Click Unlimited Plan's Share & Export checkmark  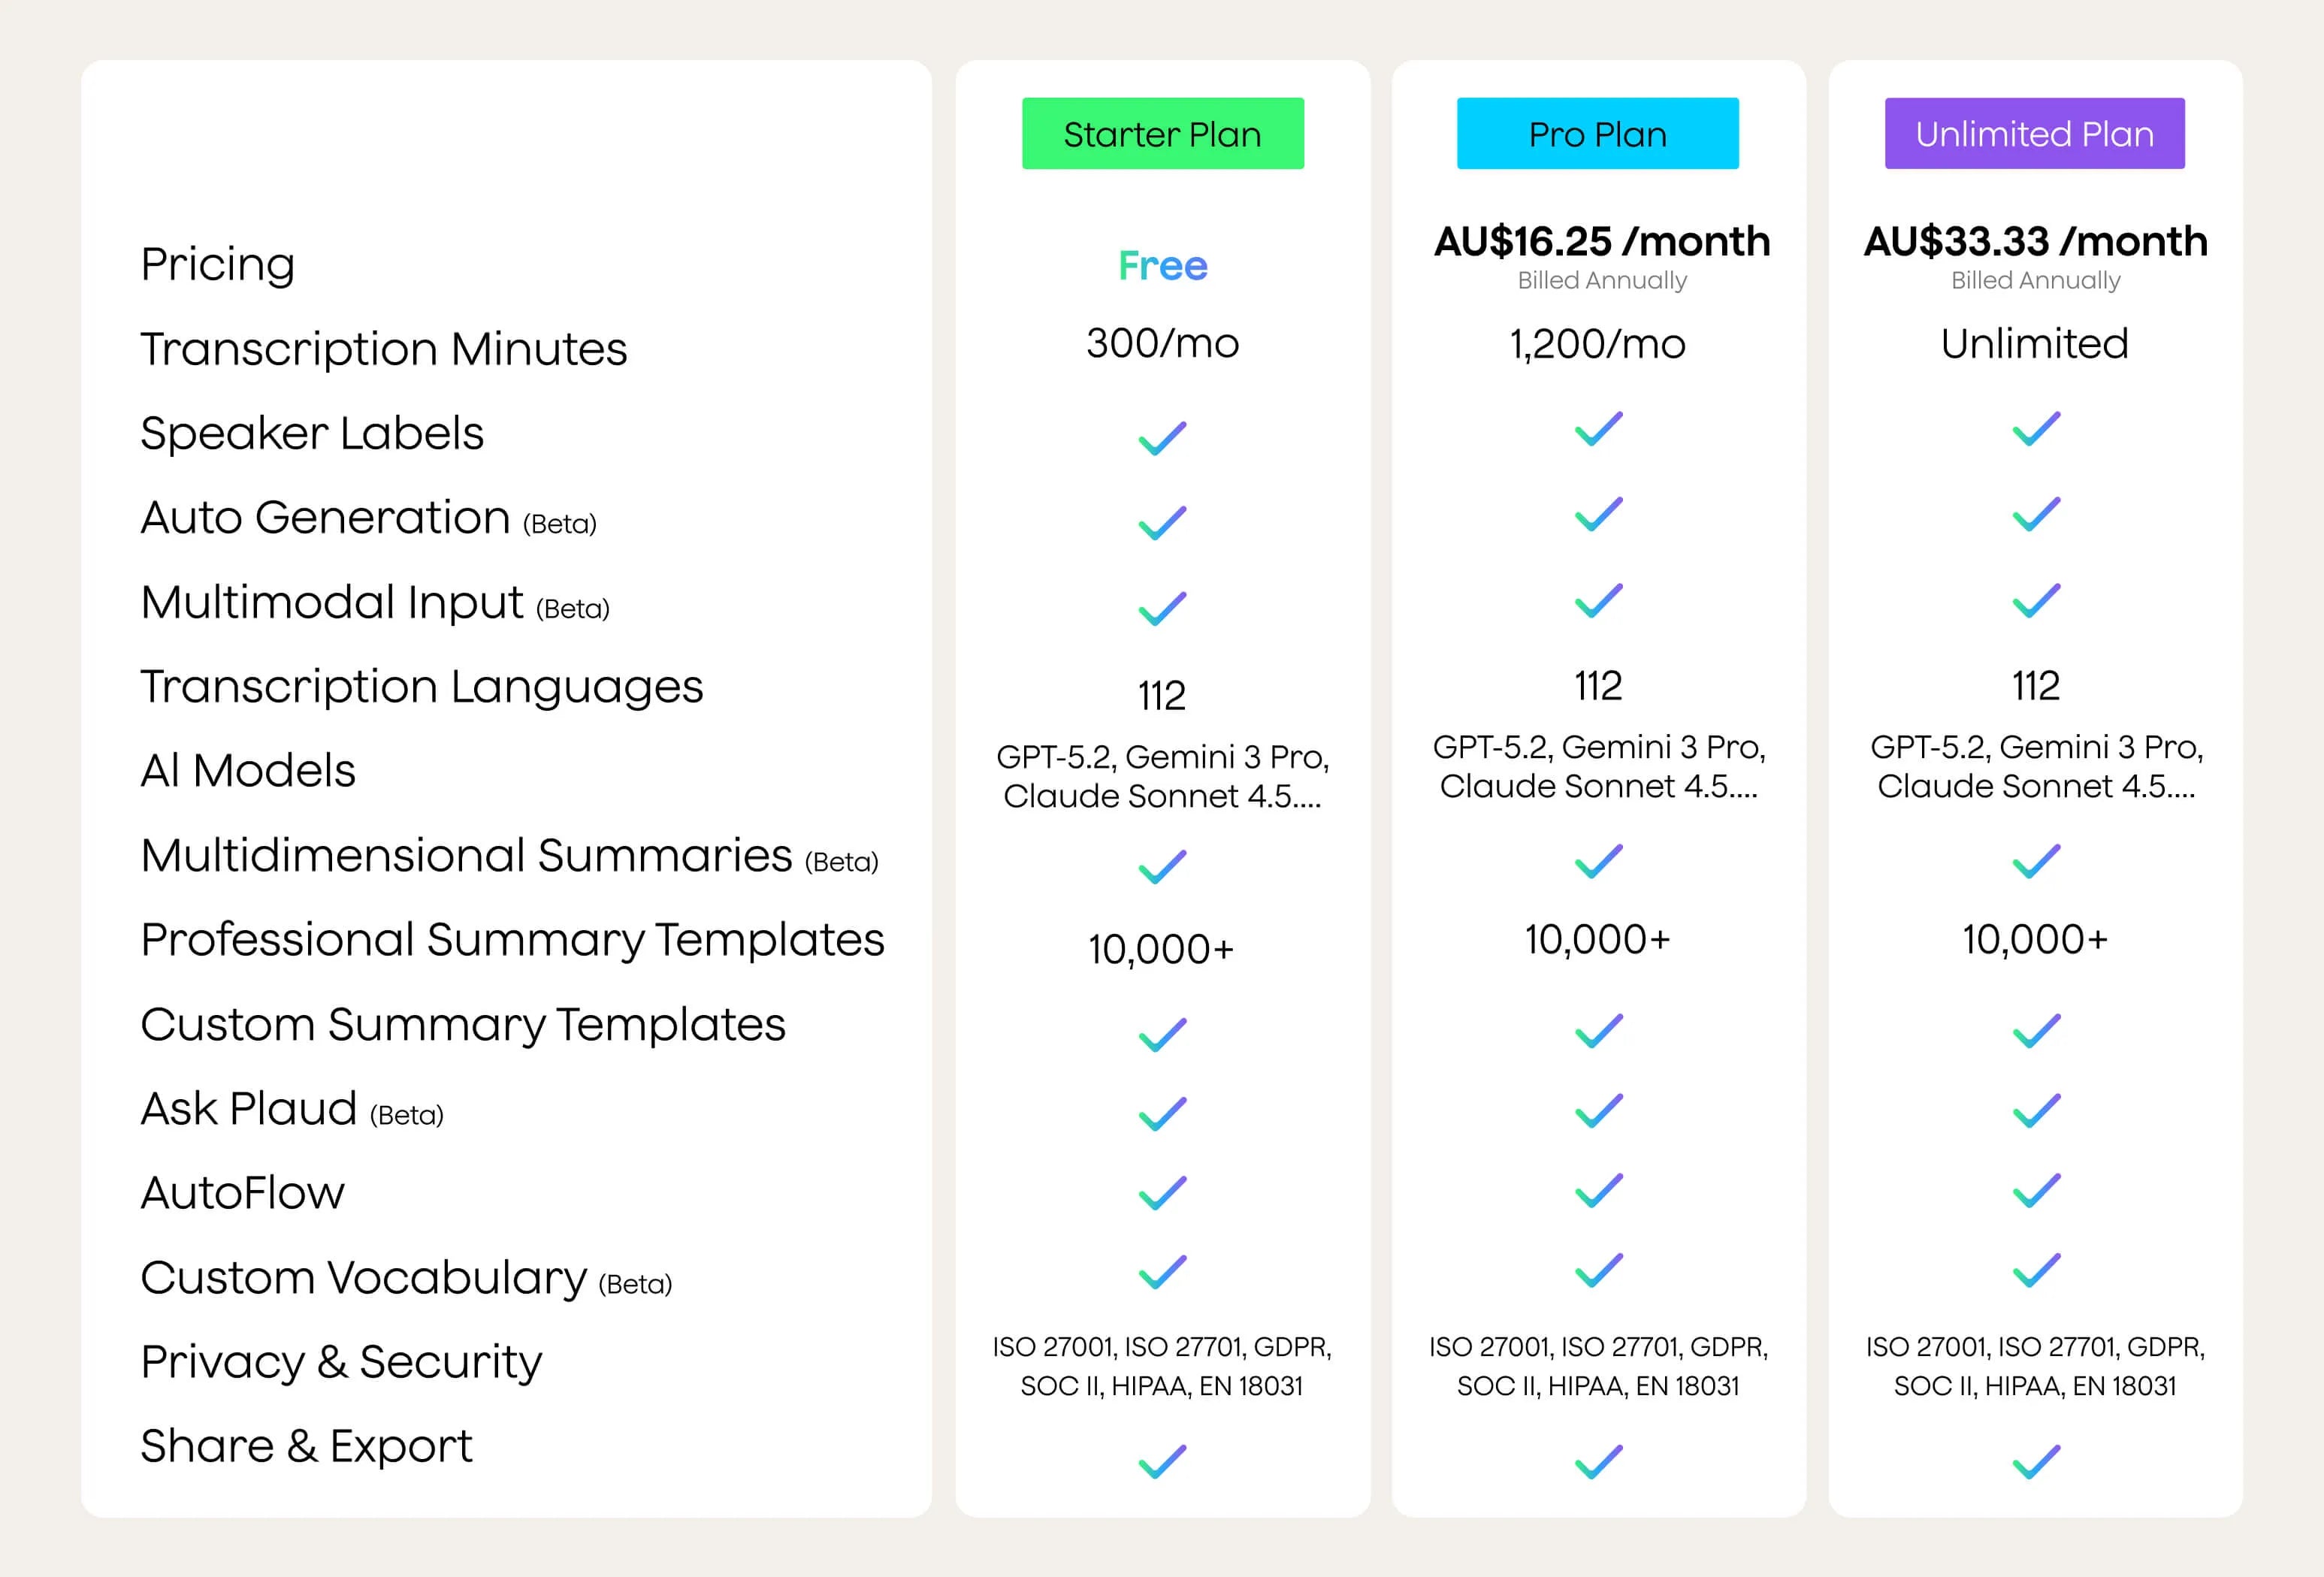point(2035,1461)
